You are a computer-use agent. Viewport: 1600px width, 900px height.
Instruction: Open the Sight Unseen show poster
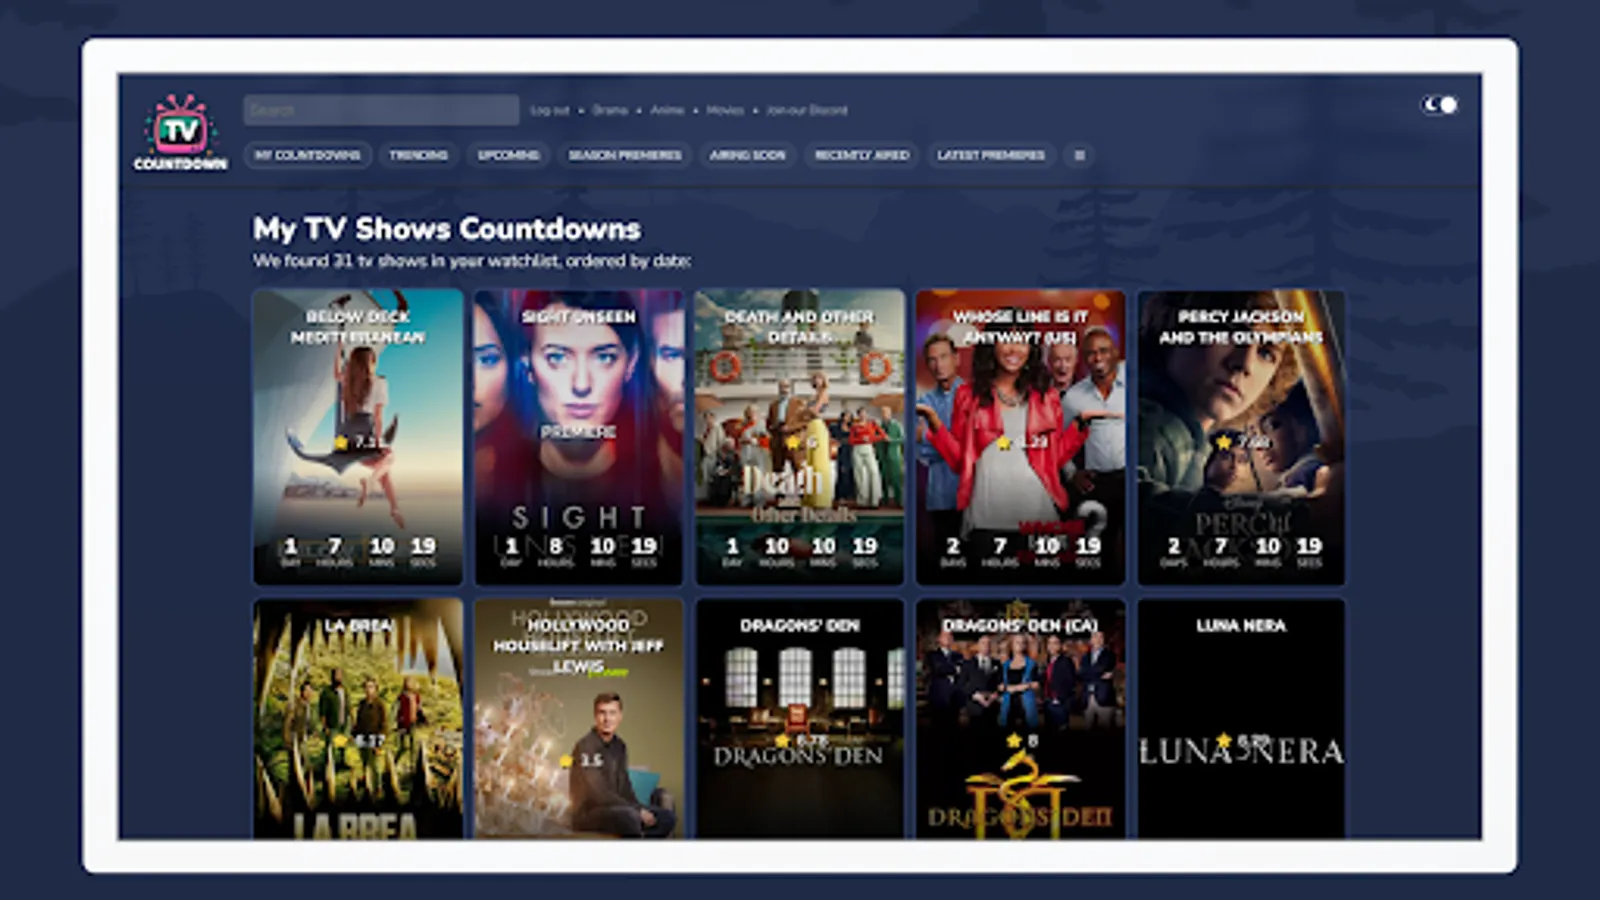point(578,435)
